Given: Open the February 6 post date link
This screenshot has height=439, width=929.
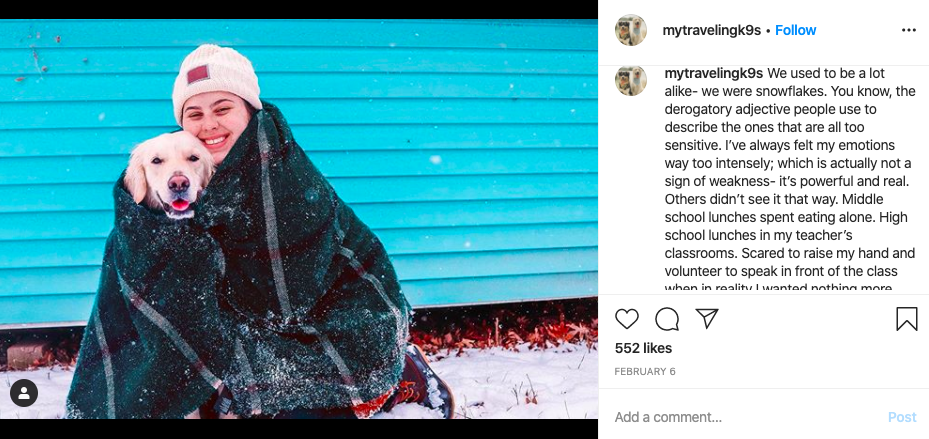Looking at the screenshot, I should click(x=645, y=371).
